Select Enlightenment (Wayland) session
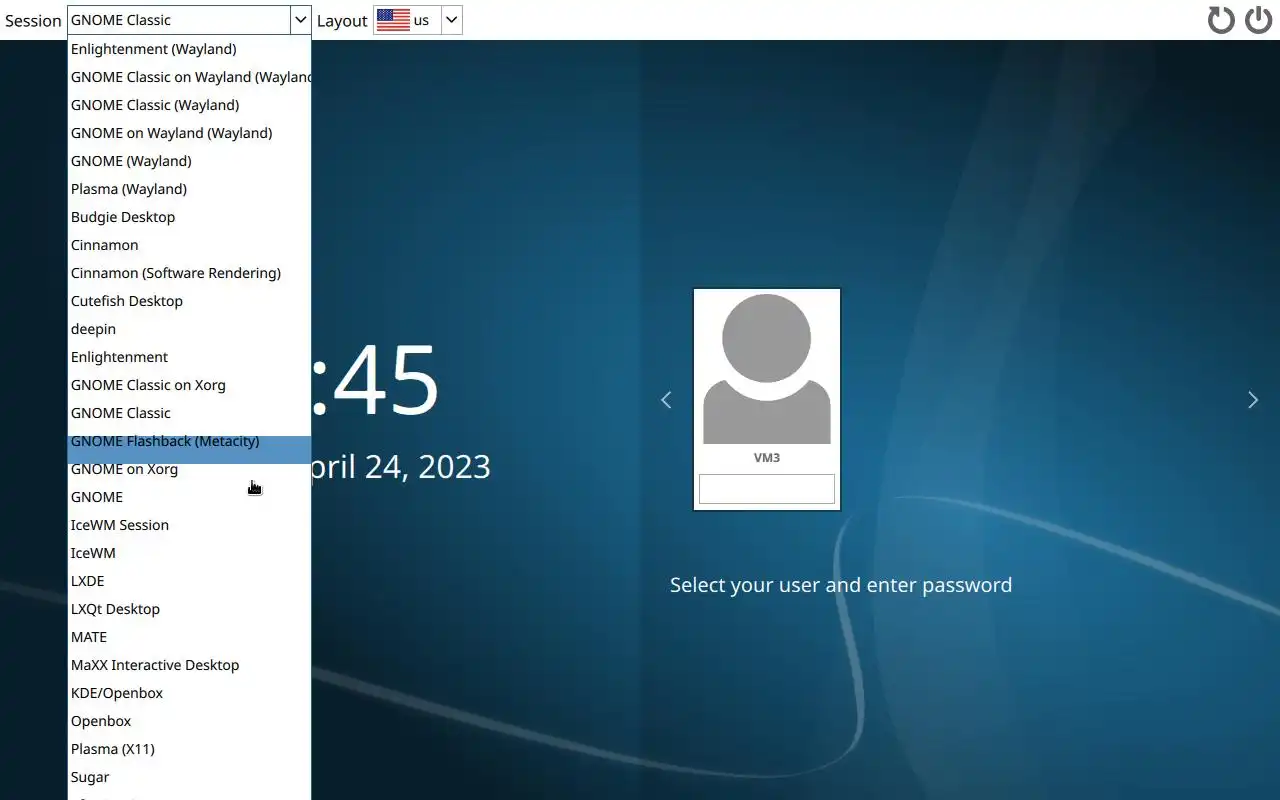This screenshot has width=1280, height=800. [189, 49]
